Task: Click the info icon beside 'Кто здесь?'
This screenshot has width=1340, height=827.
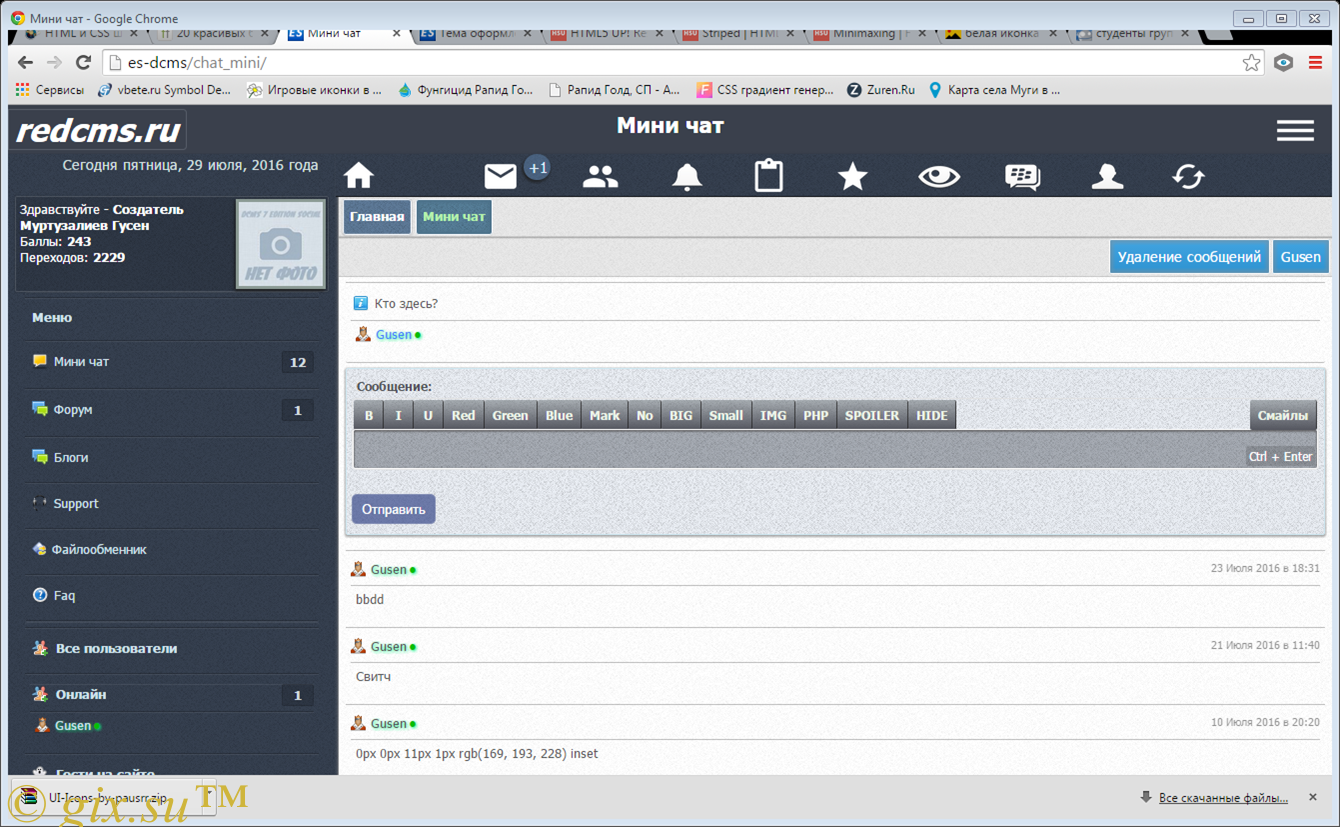Action: [x=361, y=303]
